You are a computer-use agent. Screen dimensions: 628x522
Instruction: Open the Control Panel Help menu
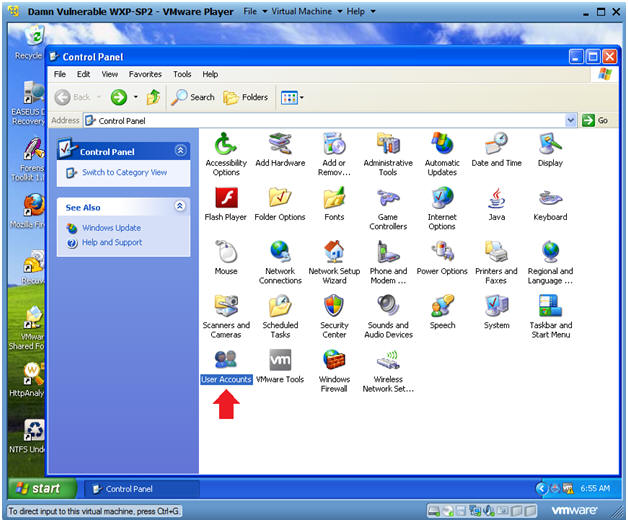pyautogui.click(x=210, y=74)
